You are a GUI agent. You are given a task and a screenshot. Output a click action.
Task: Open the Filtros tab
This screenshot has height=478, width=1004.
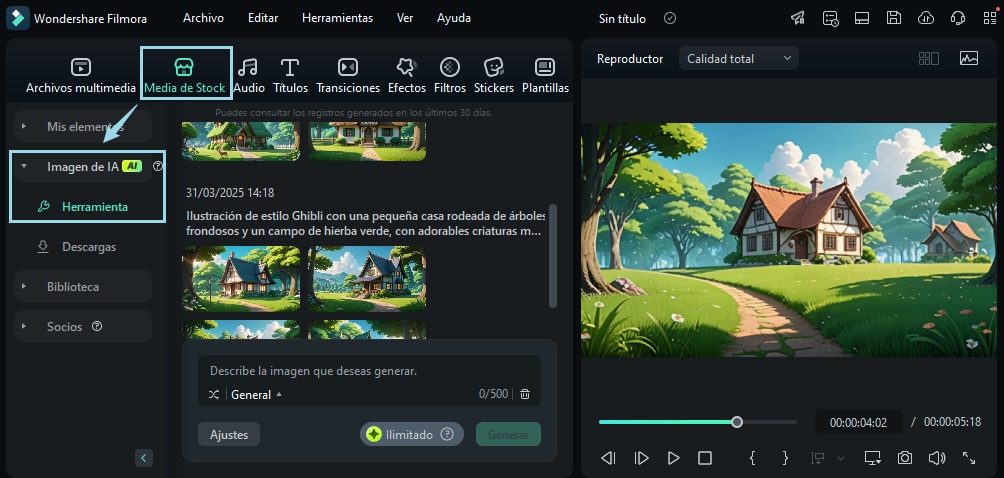(449, 76)
